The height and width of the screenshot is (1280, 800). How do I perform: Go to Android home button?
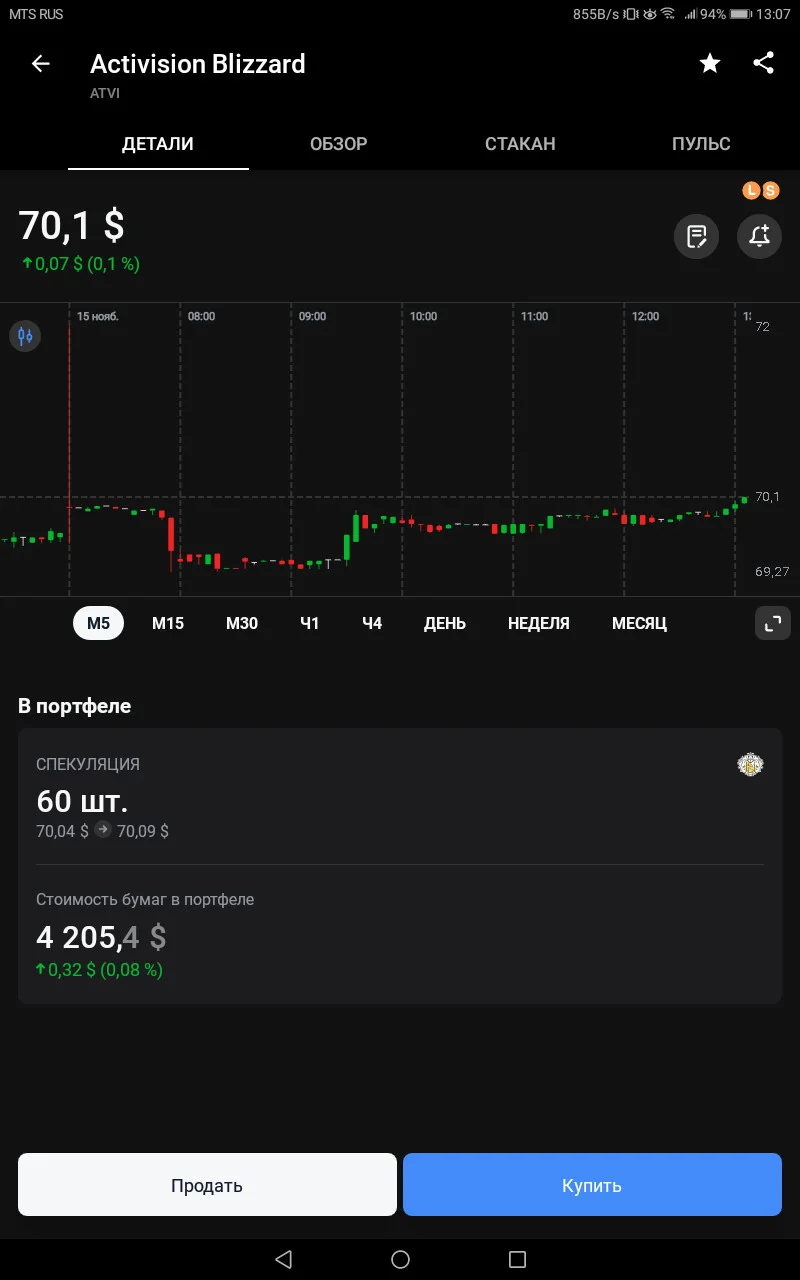pos(400,1259)
